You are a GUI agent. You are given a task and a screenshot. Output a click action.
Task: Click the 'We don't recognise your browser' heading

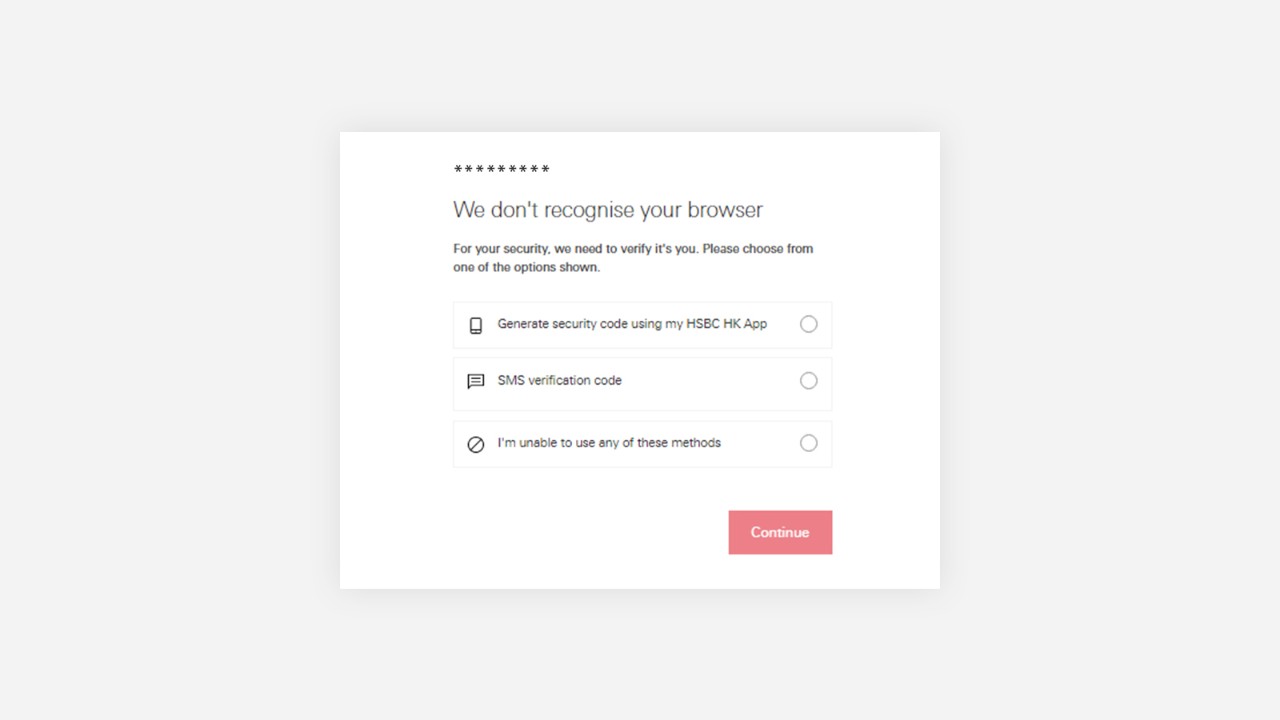point(608,210)
